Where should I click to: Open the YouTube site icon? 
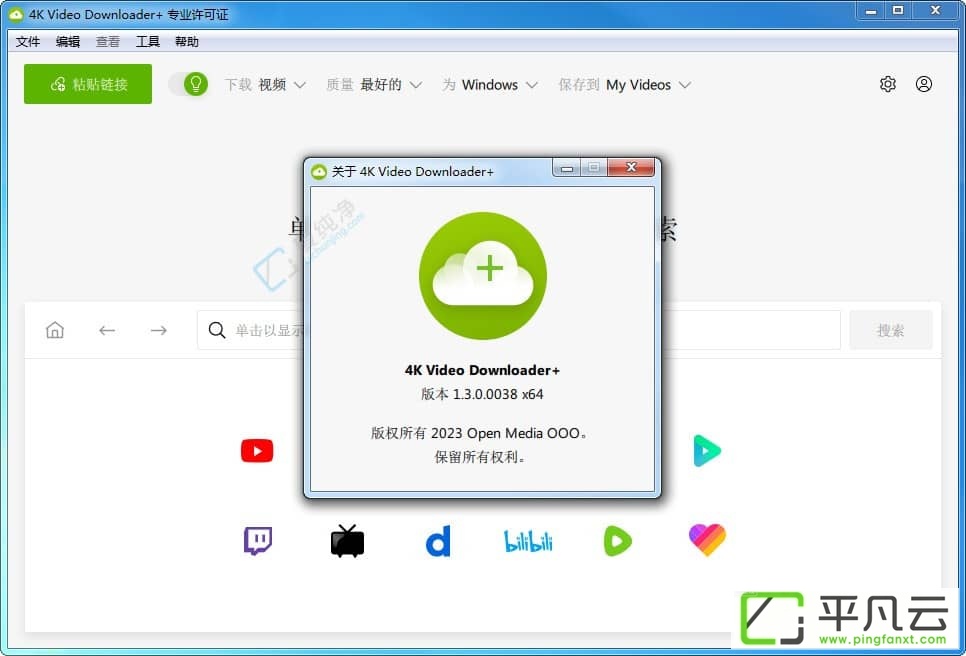(257, 451)
